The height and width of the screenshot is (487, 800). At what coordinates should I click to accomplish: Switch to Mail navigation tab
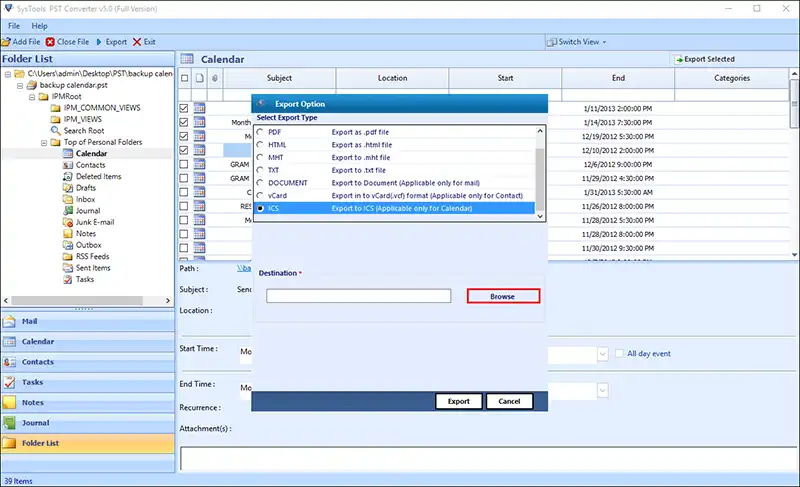(x=87, y=321)
